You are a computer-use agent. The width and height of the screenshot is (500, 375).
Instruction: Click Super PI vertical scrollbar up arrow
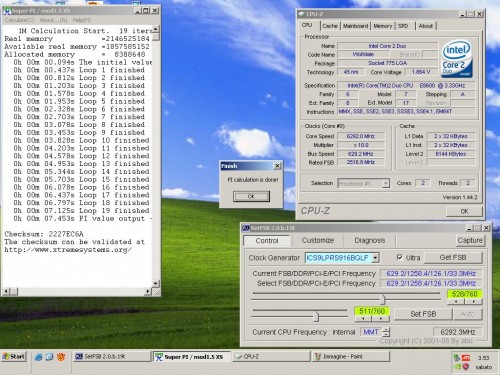(x=155, y=29)
